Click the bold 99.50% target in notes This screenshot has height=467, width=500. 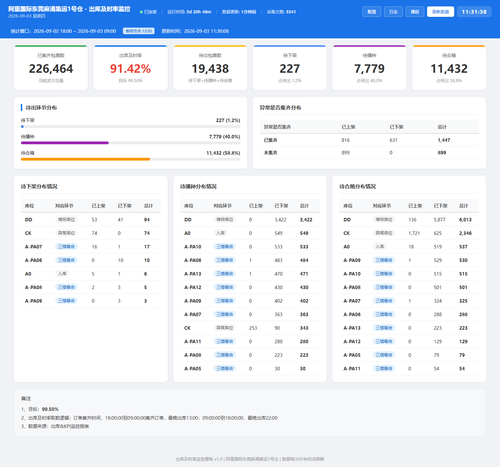[50, 409]
